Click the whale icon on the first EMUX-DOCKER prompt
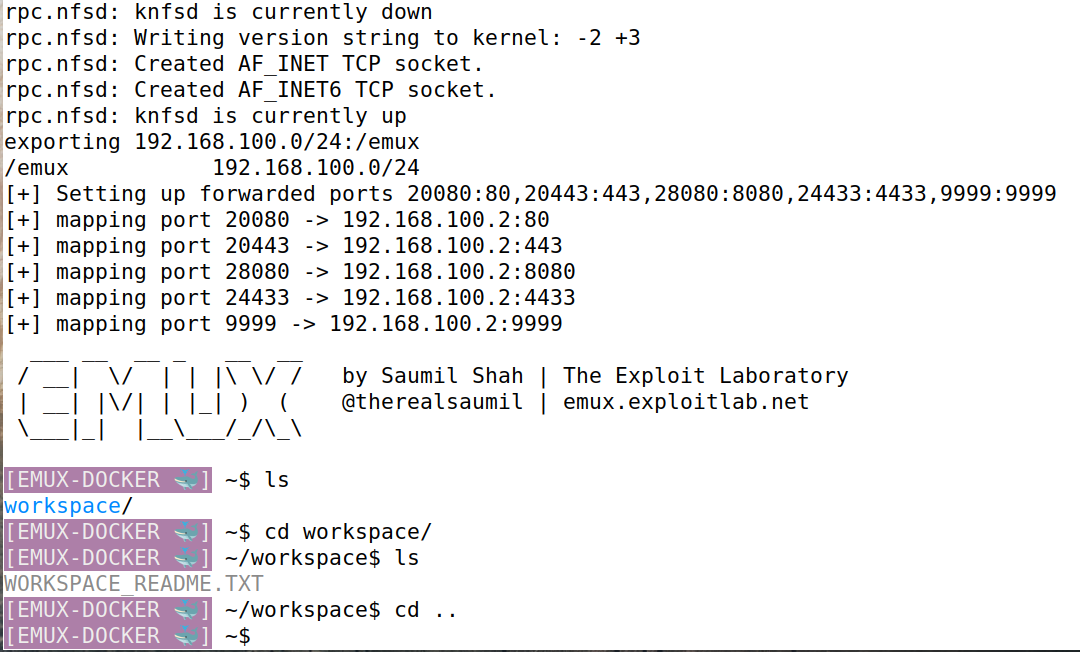This screenshot has width=1080, height=652. point(186,480)
